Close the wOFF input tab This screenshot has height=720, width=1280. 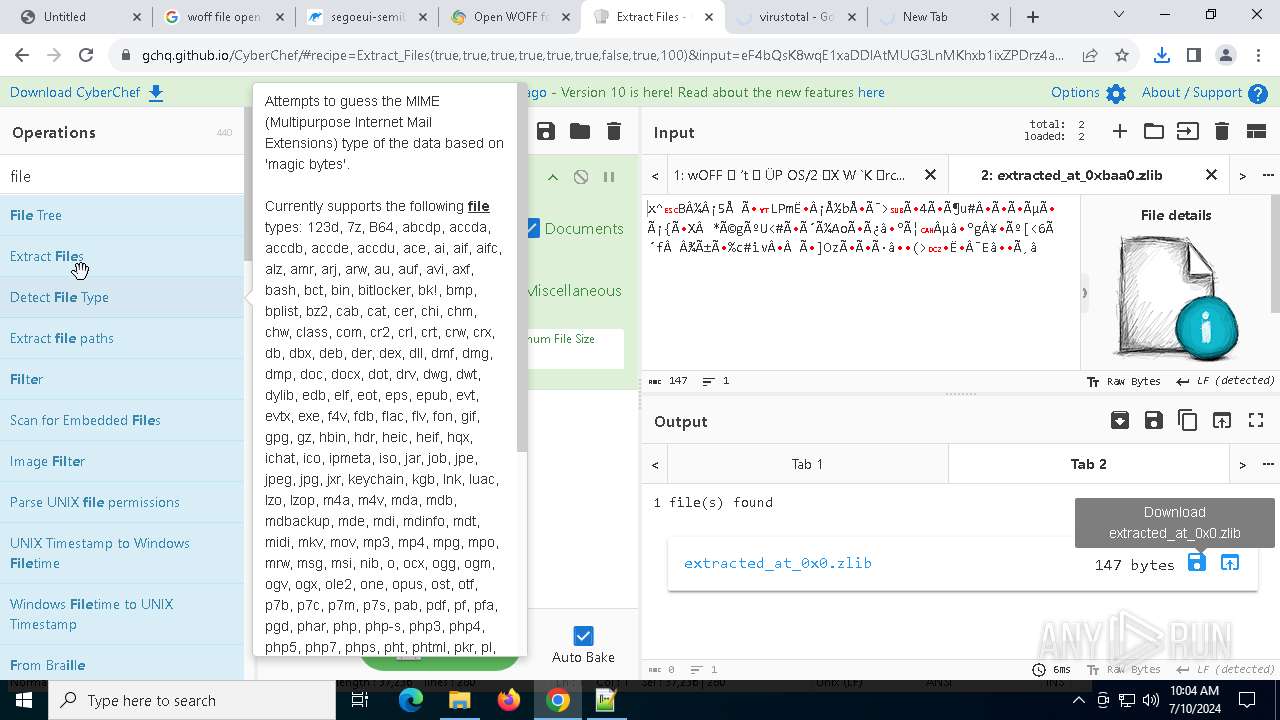tap(930, 175)
